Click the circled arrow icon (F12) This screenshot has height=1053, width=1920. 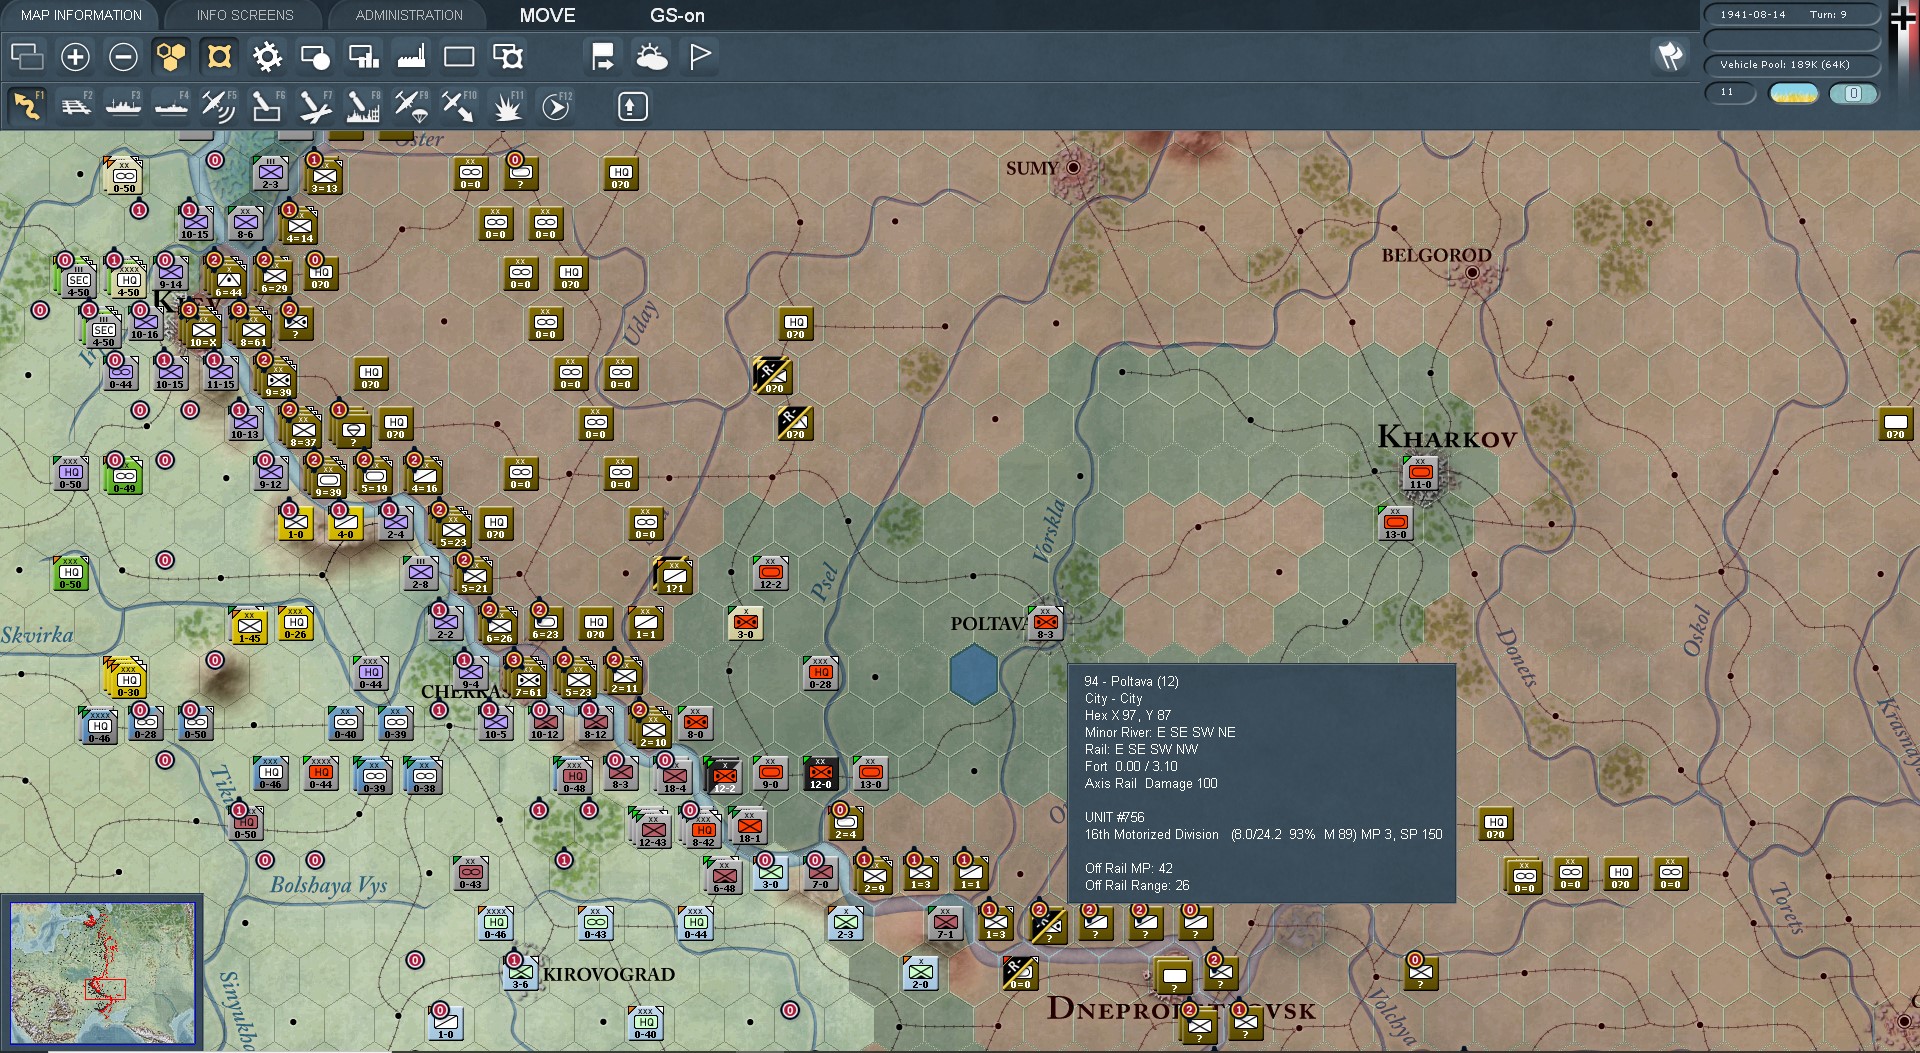556,106
